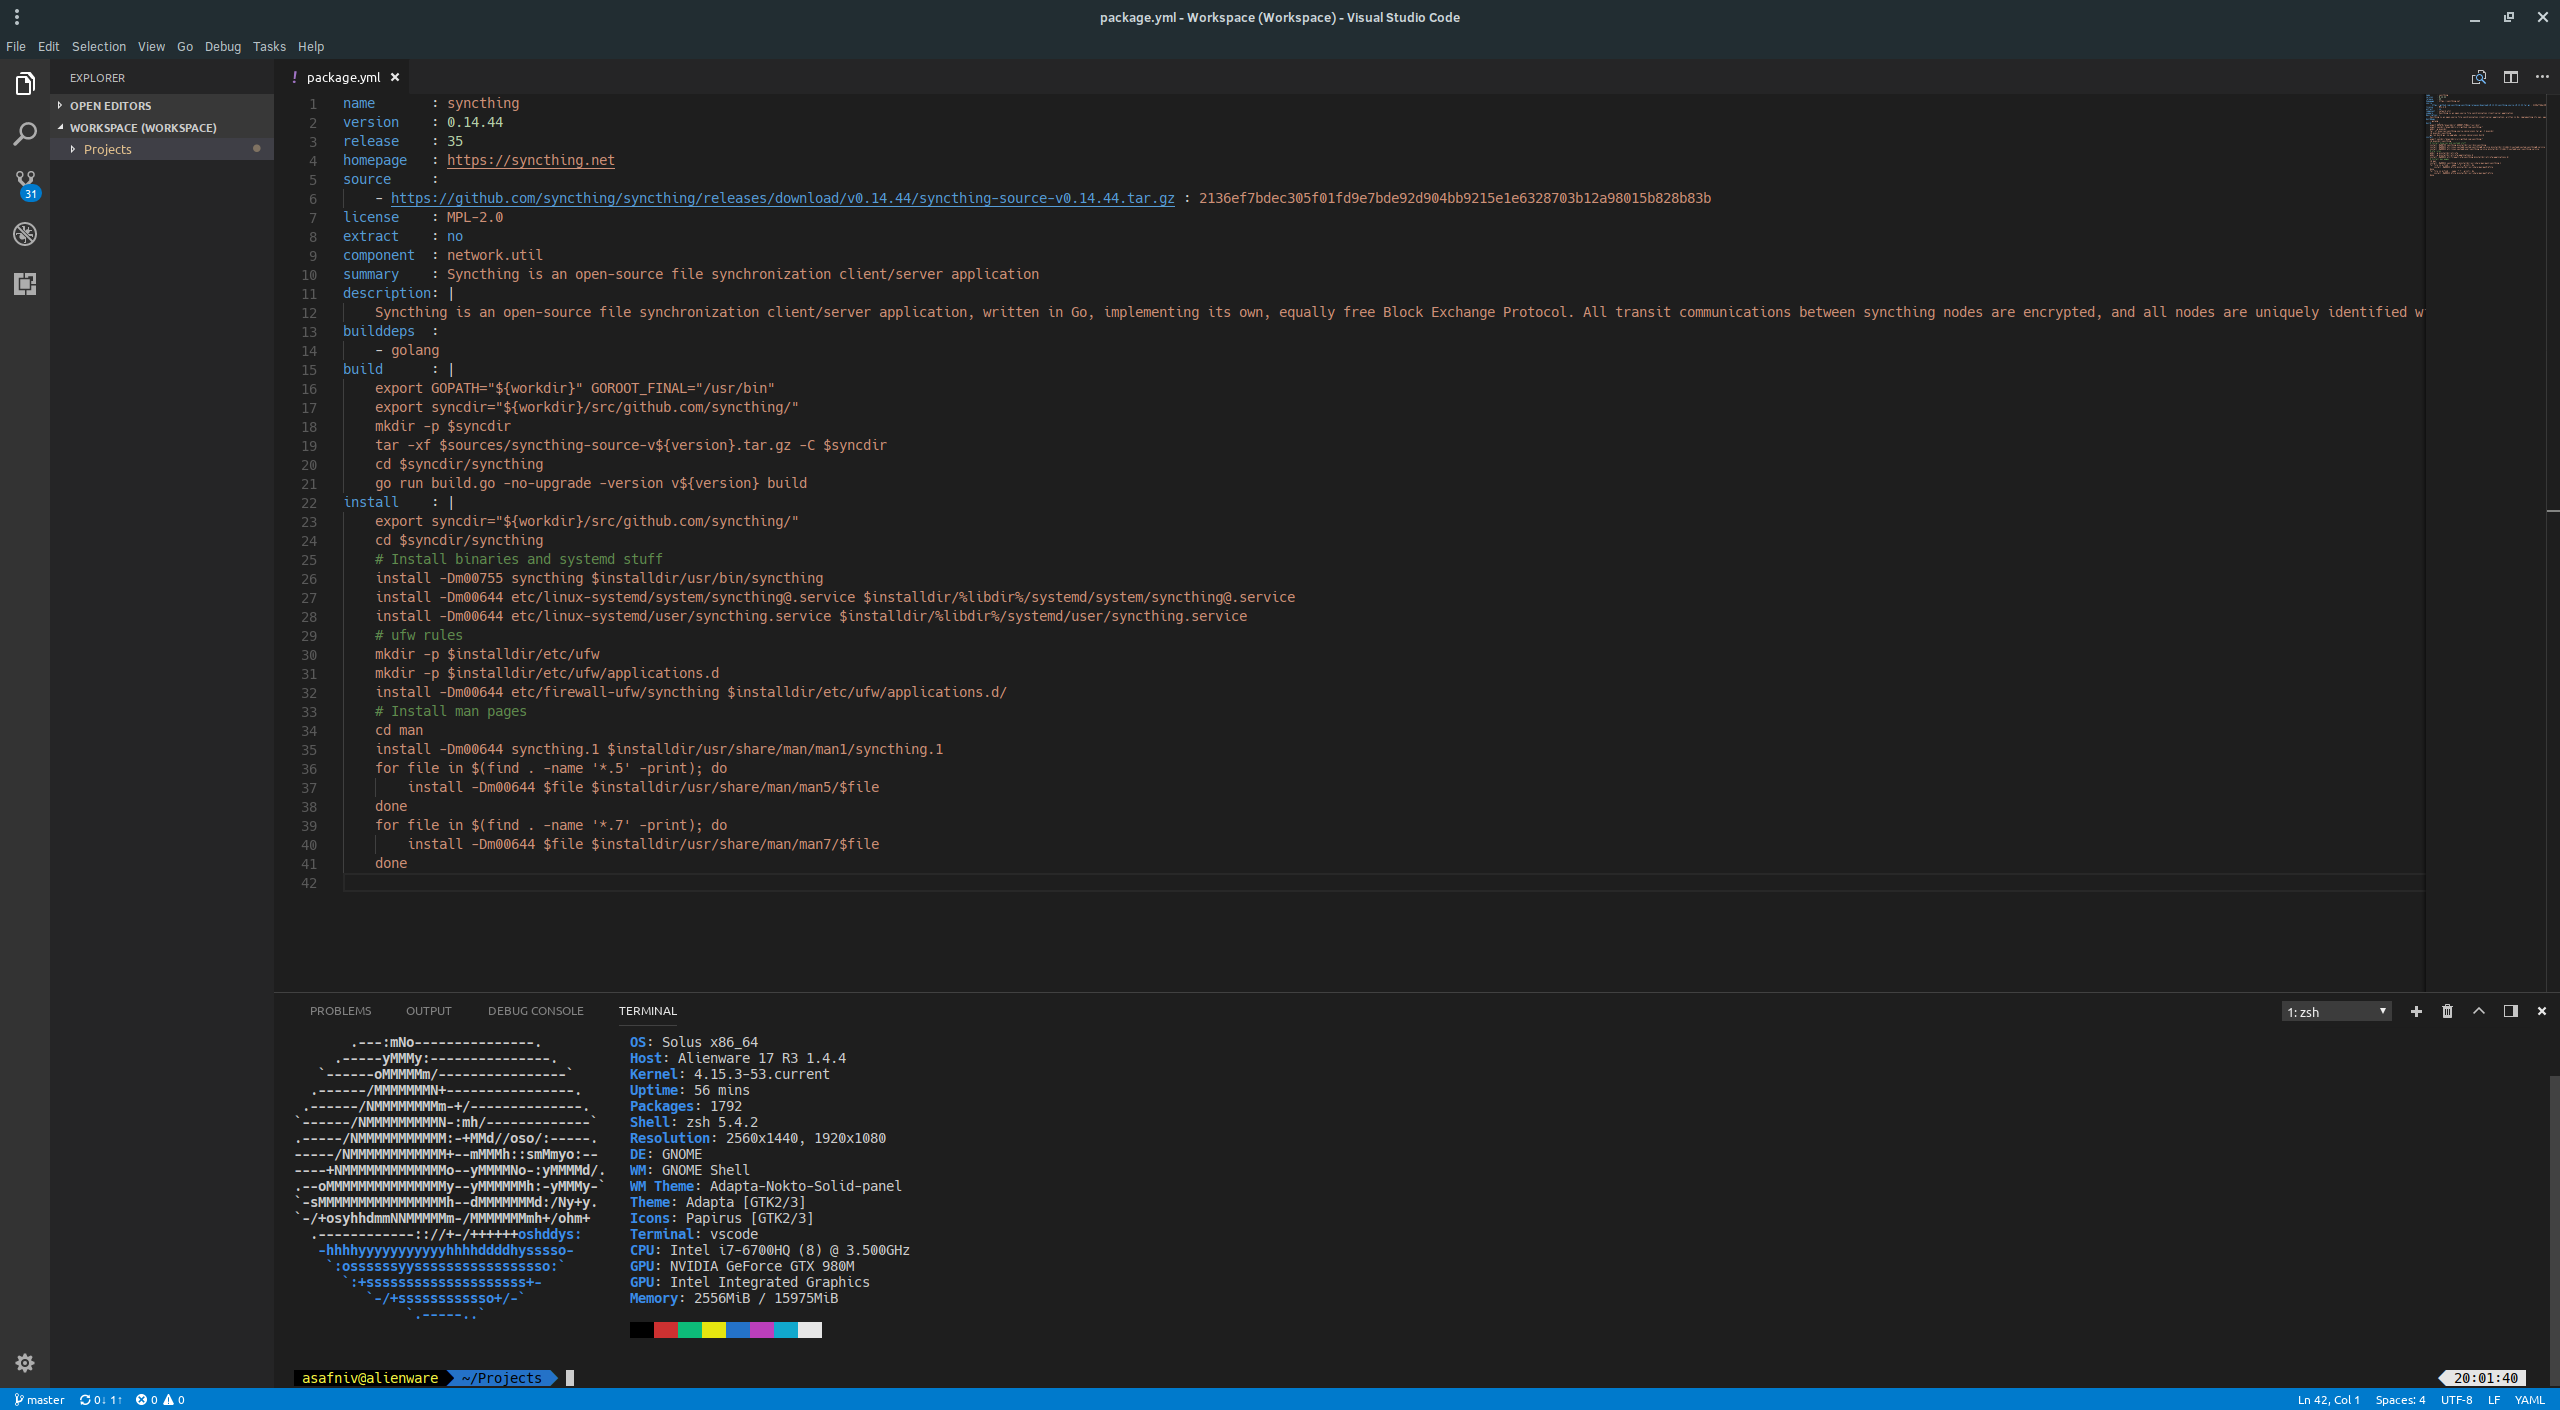The width and height of the screenshot is (2560, 1410).
Task: Click the EXPLORER sidebar title
Action: coord(97,78)
